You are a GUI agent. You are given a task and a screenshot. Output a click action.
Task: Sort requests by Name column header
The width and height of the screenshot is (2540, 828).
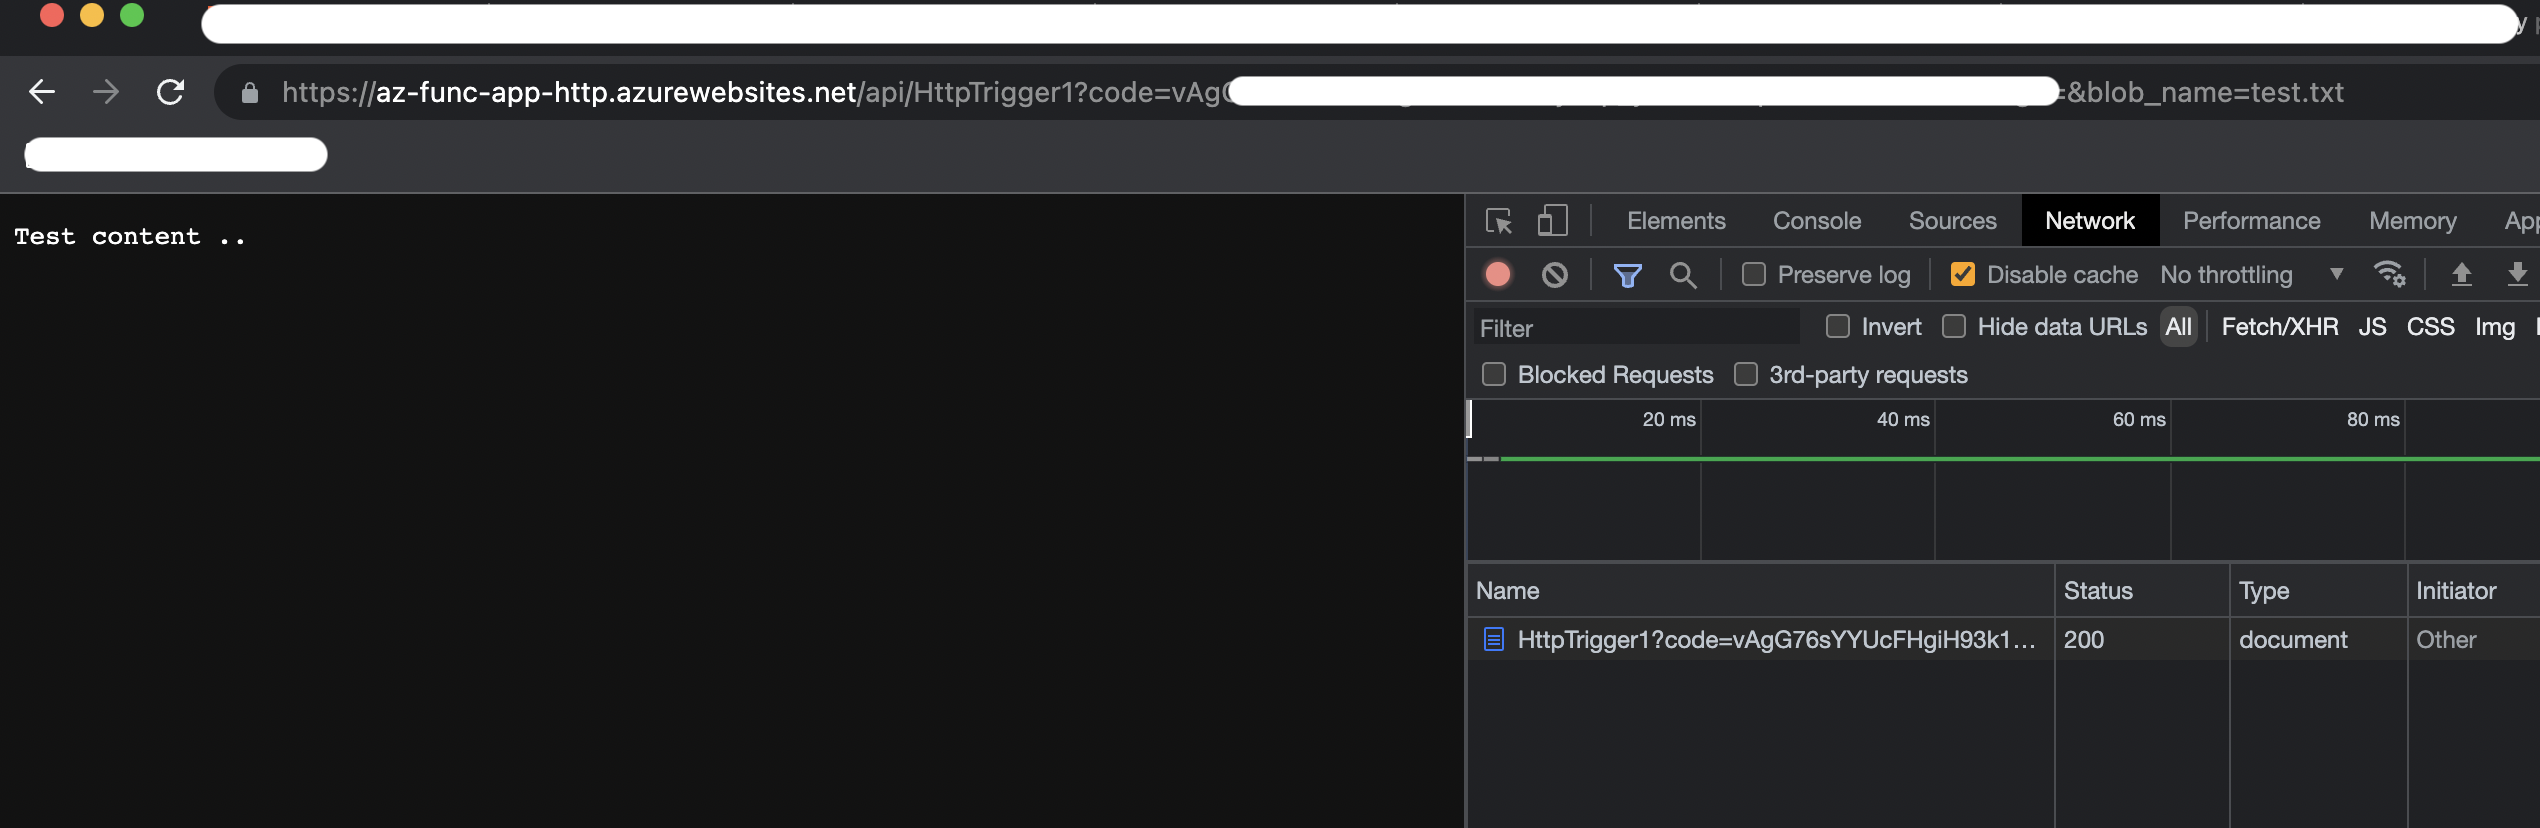pos(1760,591)
